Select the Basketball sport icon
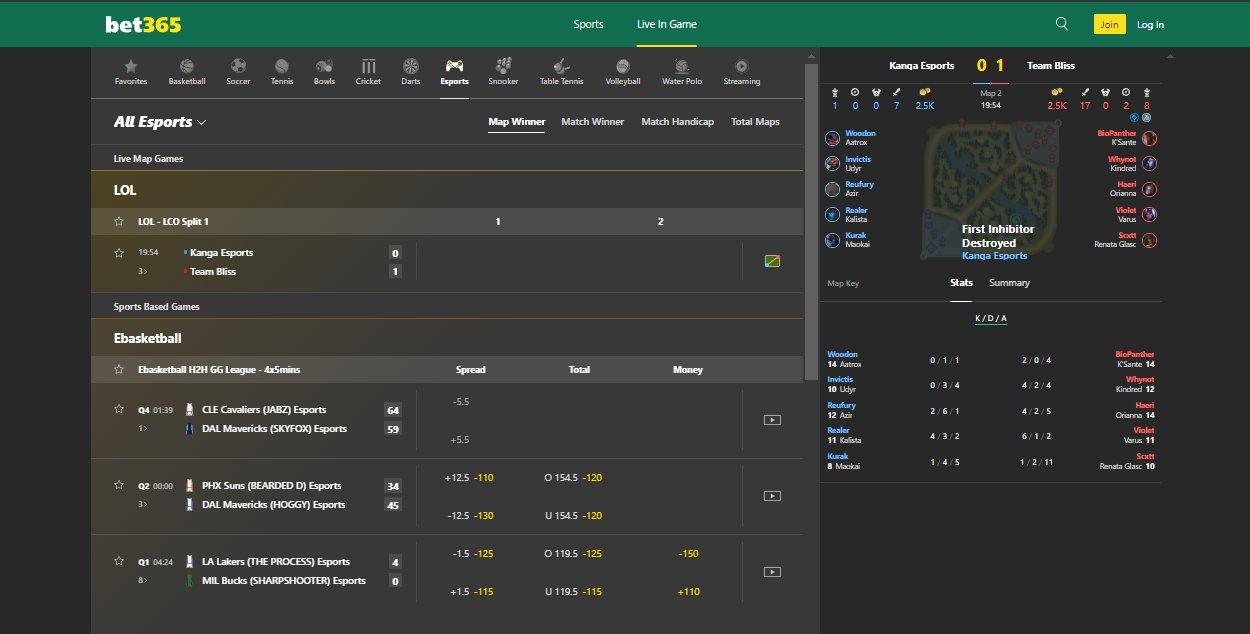Screen dimensions: 1250x634 tap(187, 71)
